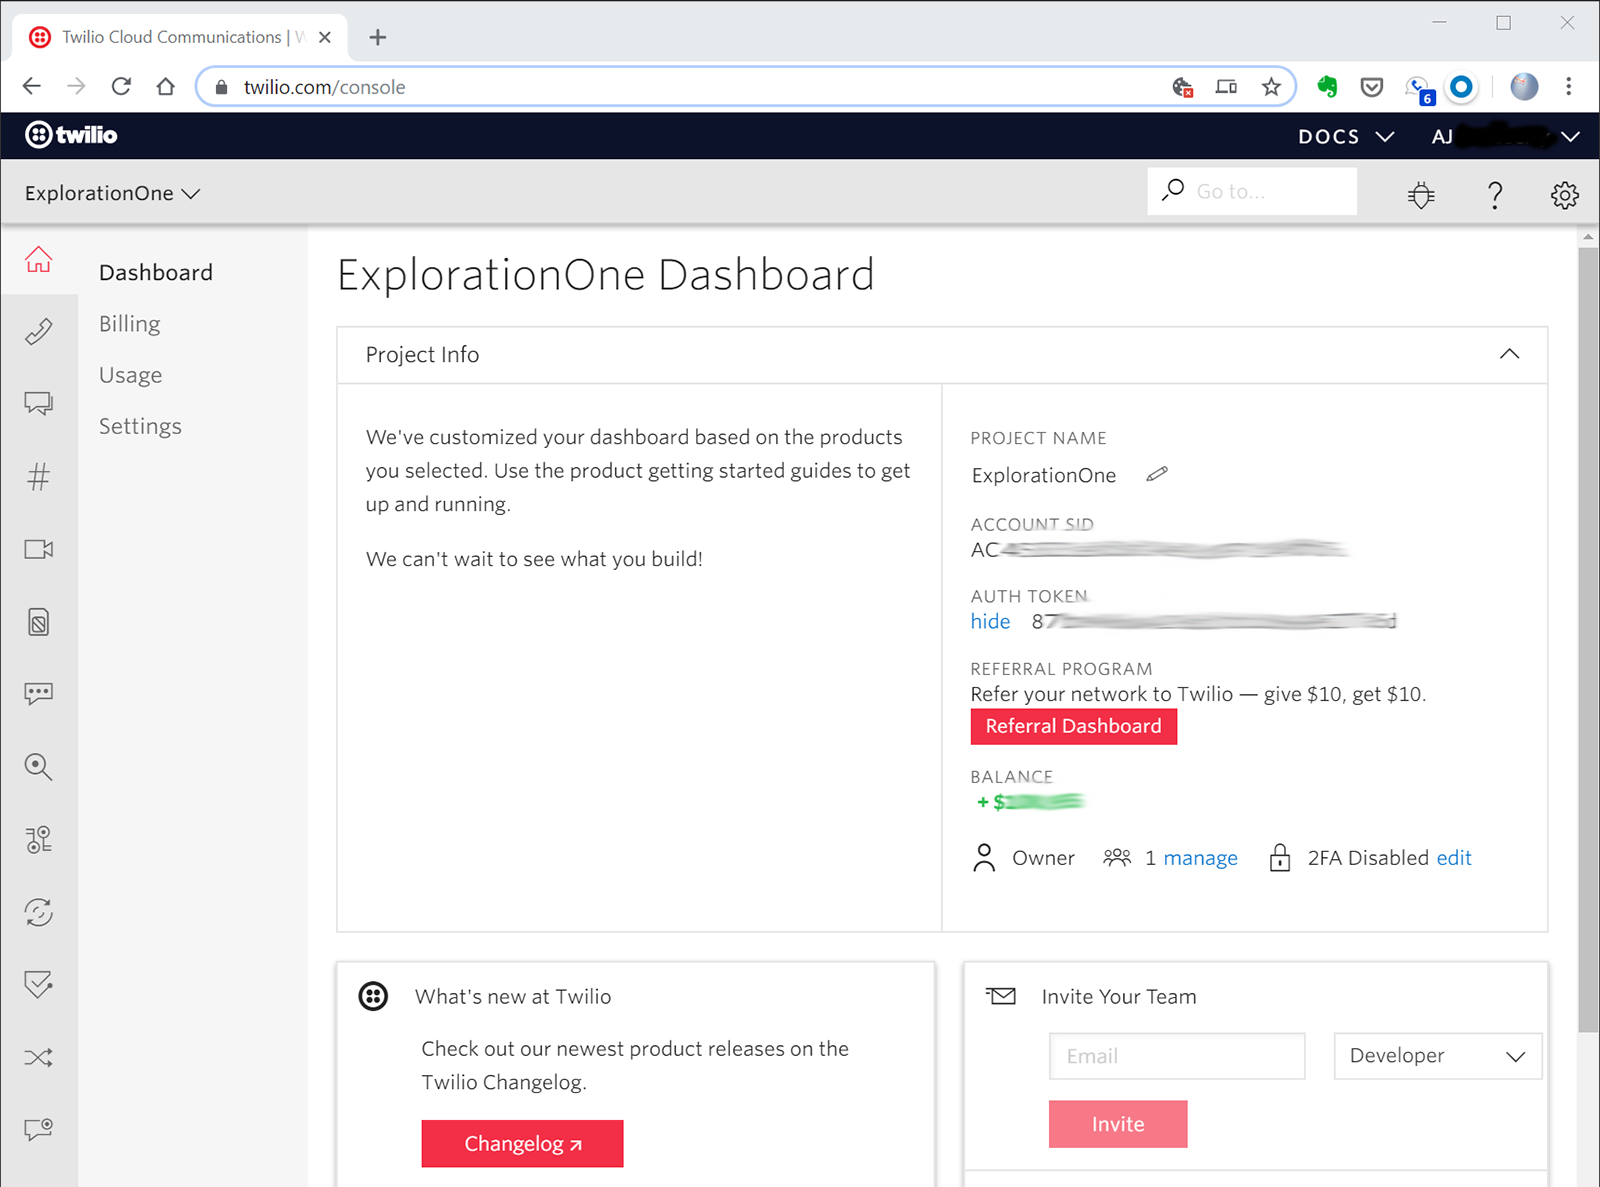Open the help question mark icon
Viewport: 1600px width, 1187px height.
(x=1494, y=194)
